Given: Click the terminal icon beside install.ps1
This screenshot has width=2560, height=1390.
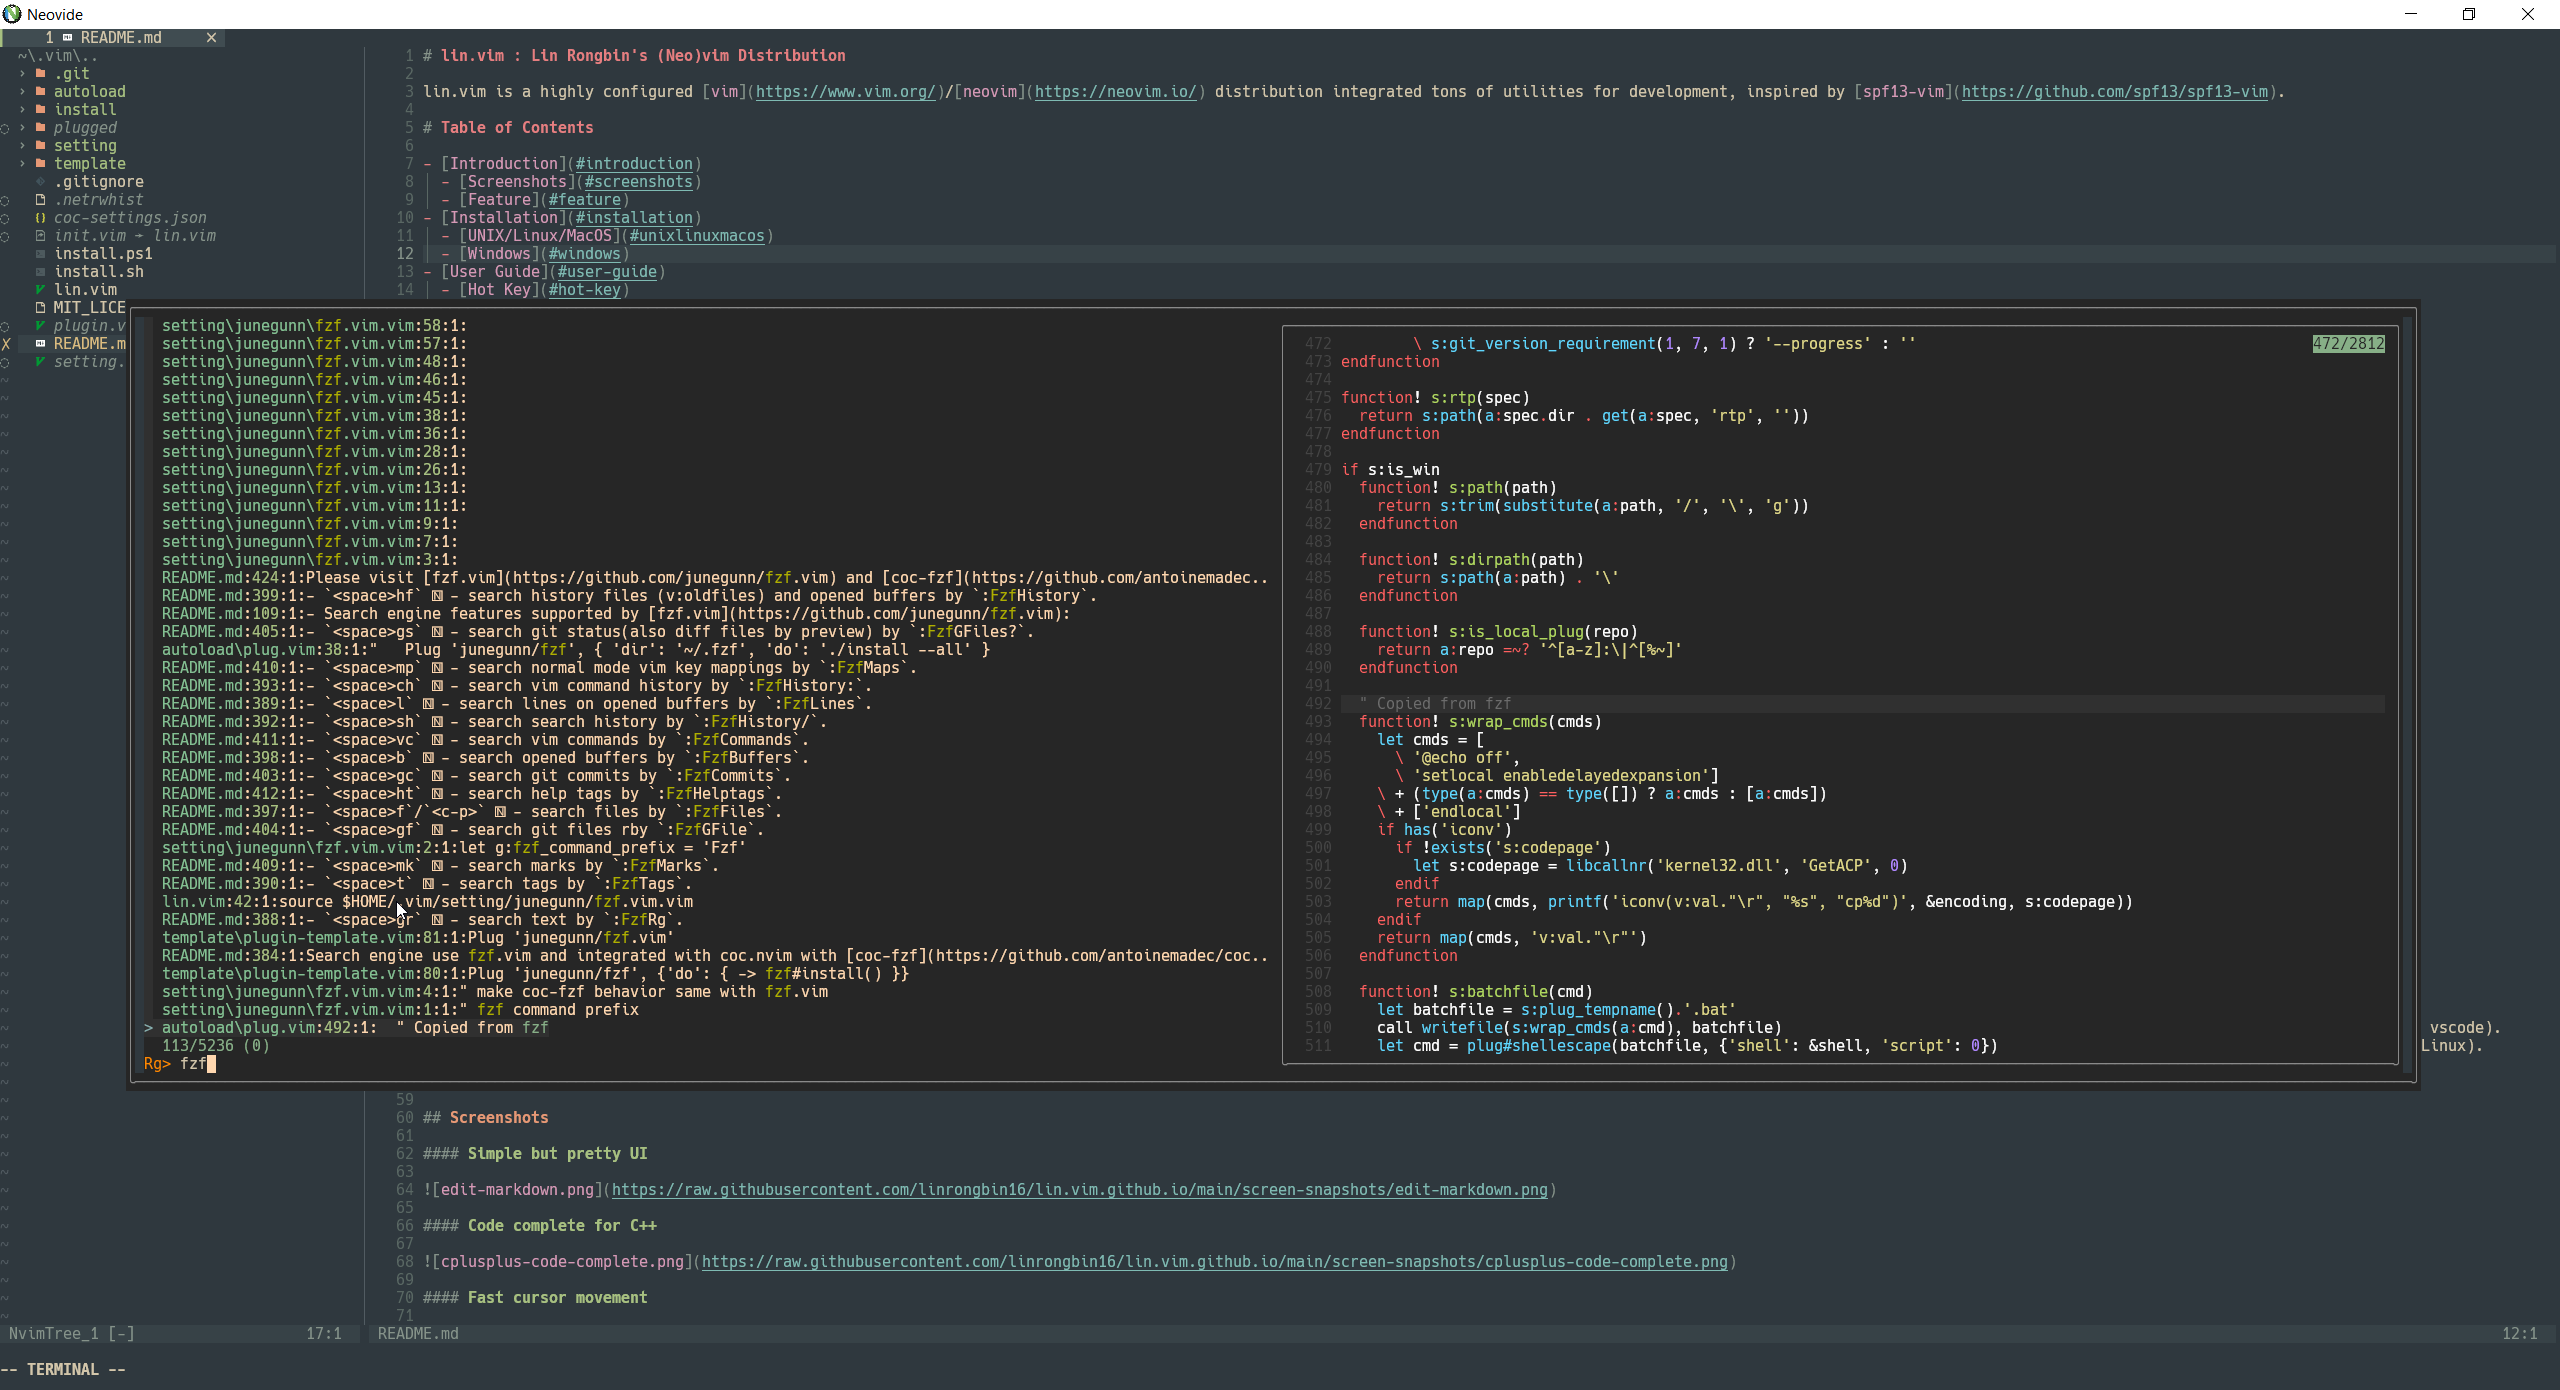Looking at the screenshot, I should pyautogui.click(x=40, y=254).
